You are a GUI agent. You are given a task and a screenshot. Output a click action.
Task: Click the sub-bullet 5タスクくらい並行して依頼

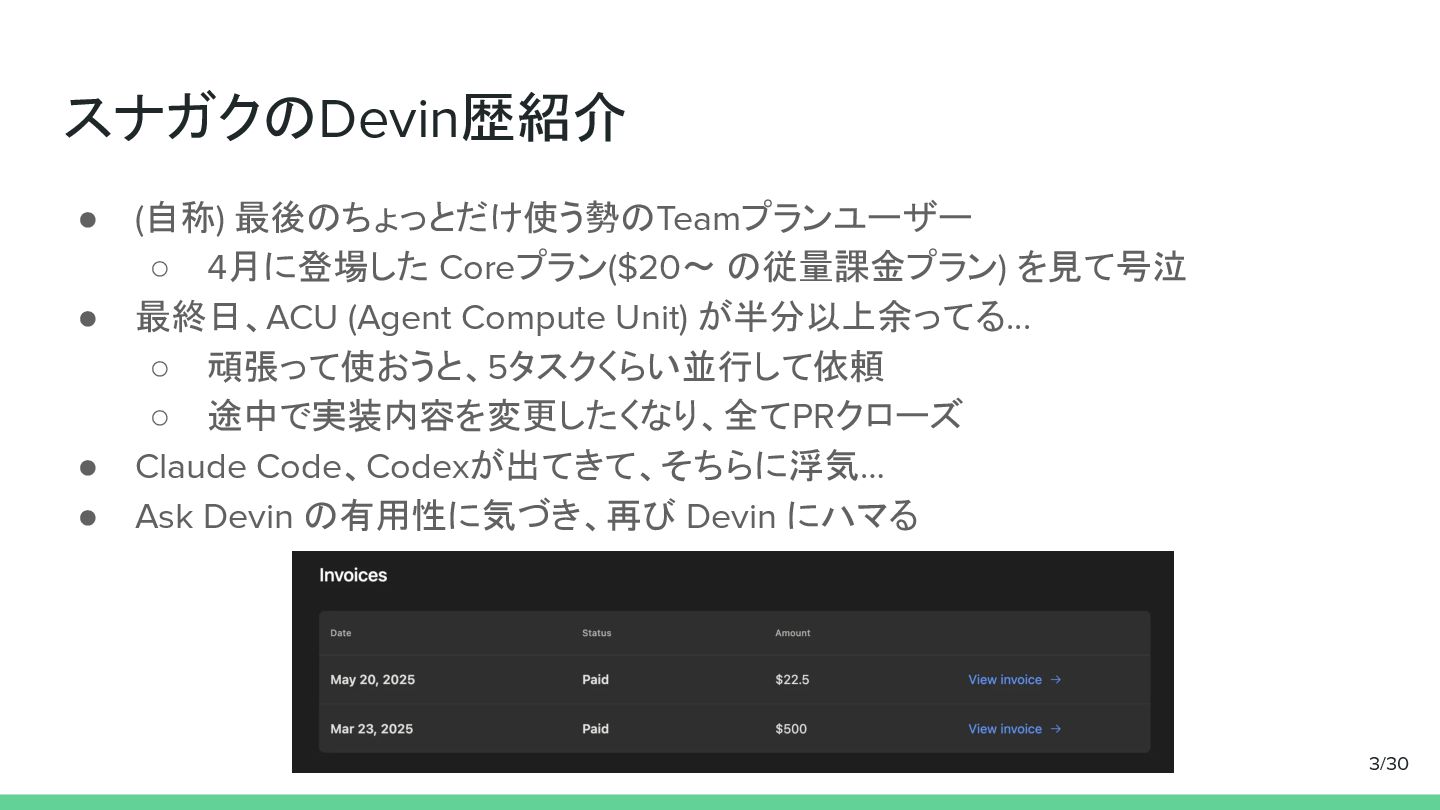(545, 367)
